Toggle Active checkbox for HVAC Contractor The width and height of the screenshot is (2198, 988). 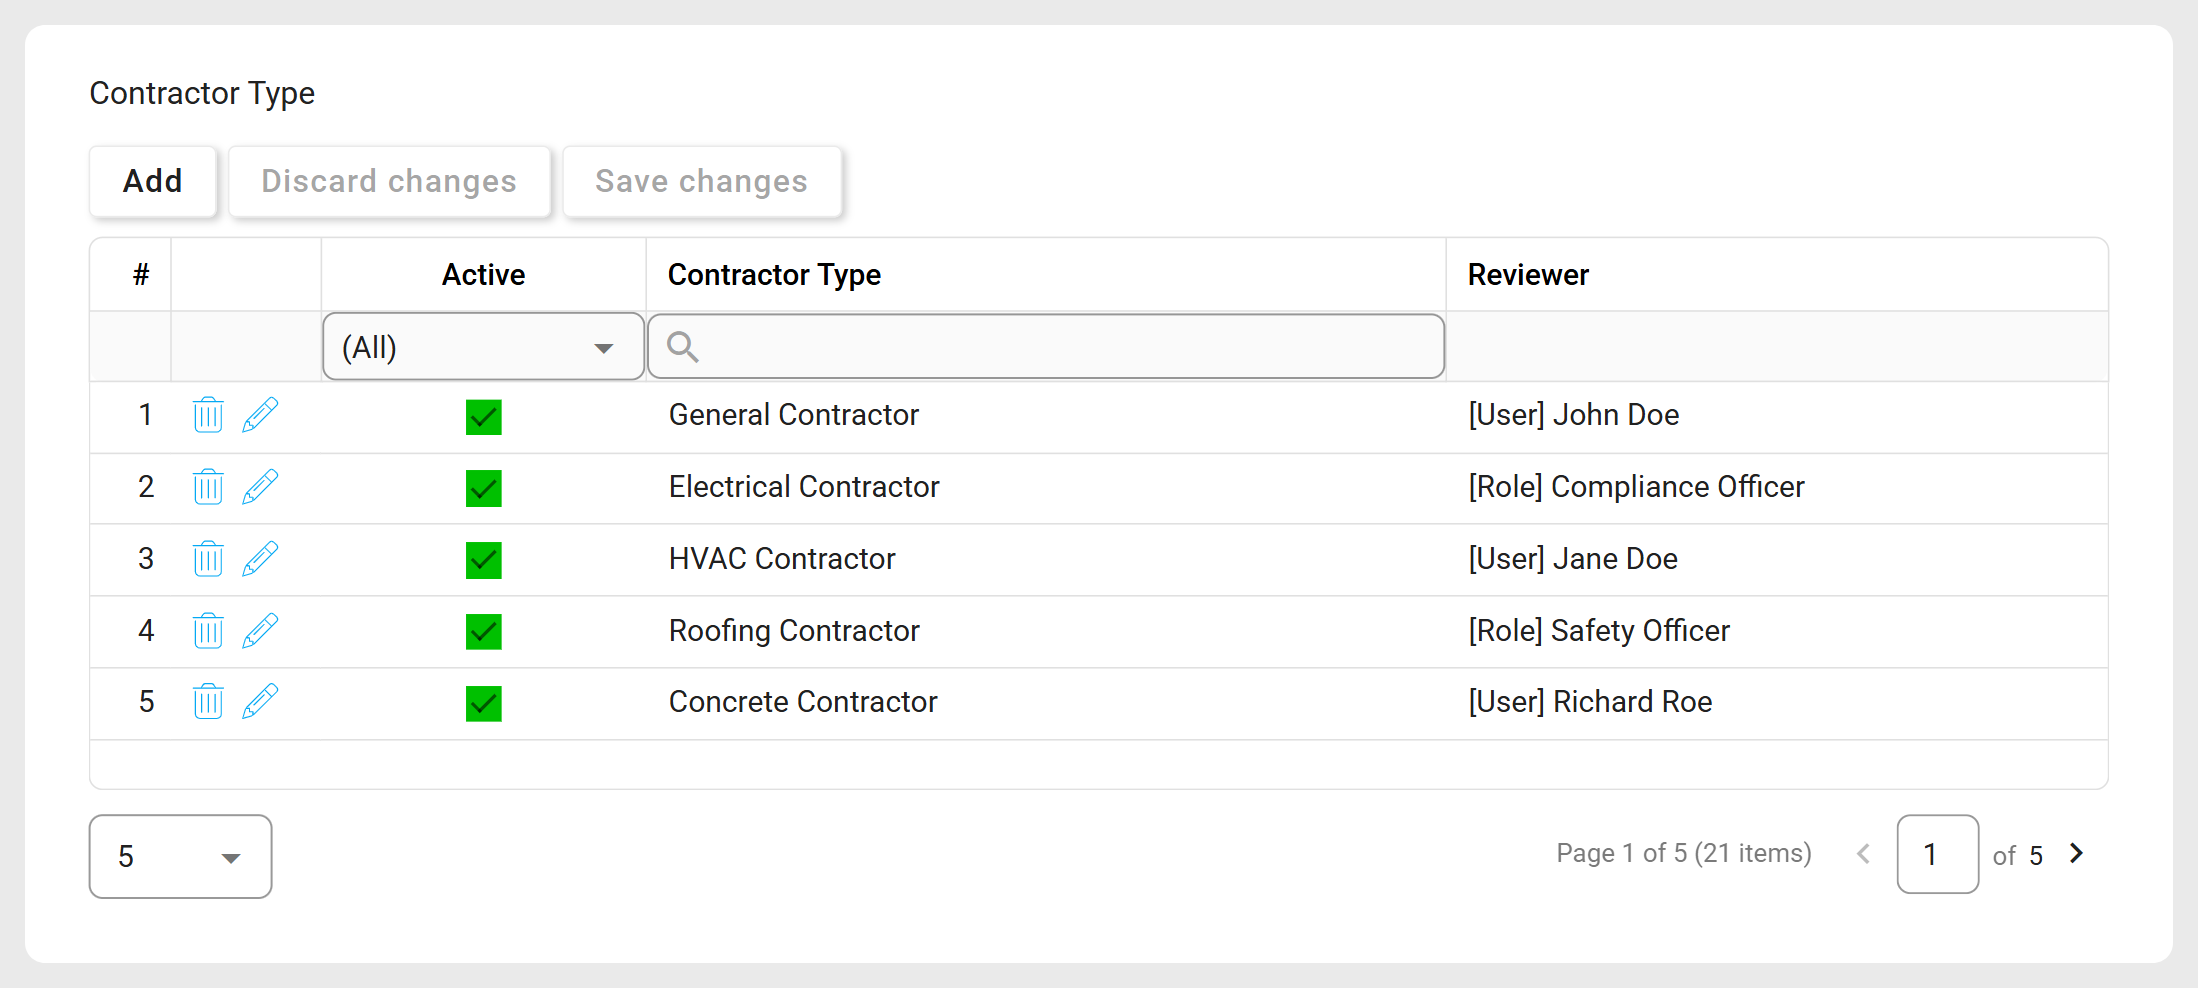483,560
